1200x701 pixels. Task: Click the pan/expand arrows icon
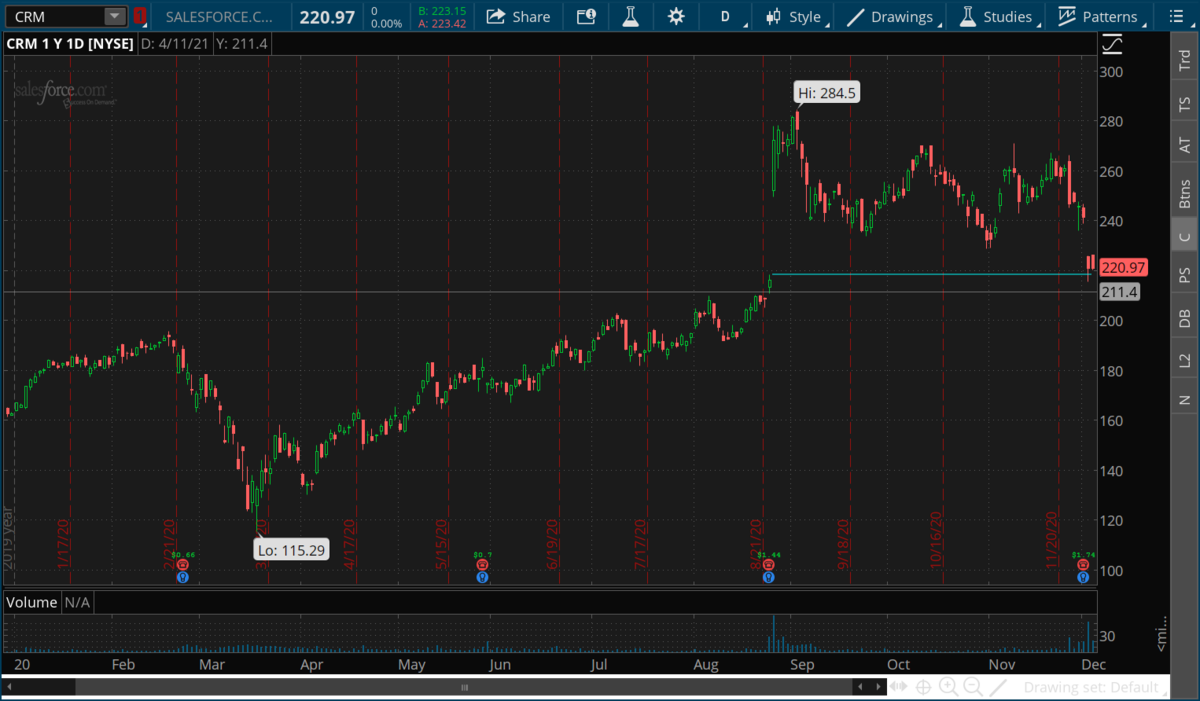(900, 687)
